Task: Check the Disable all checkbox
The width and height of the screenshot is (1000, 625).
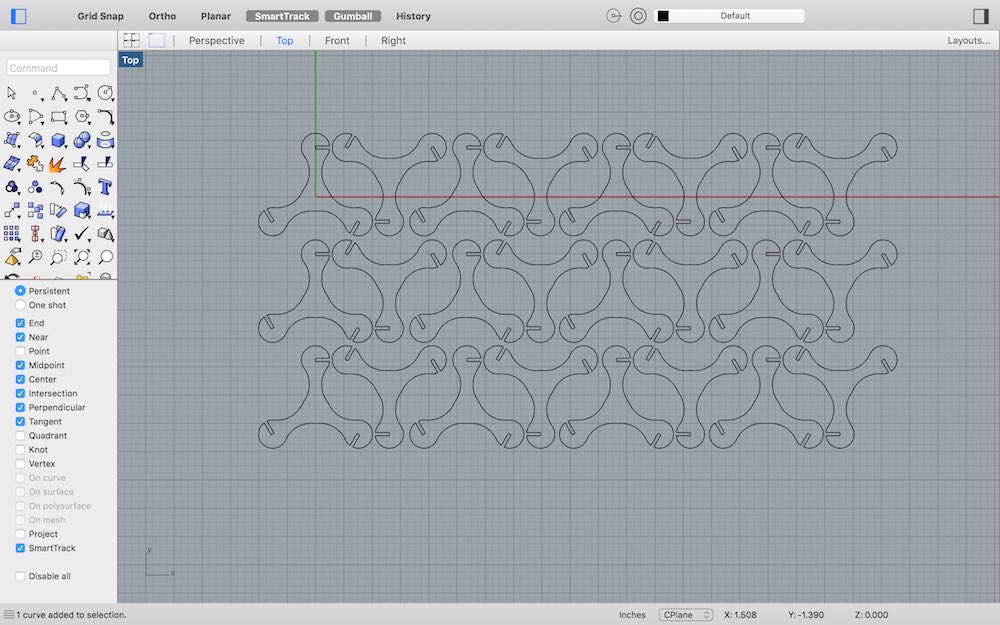Action: click(x=20, y=576)
